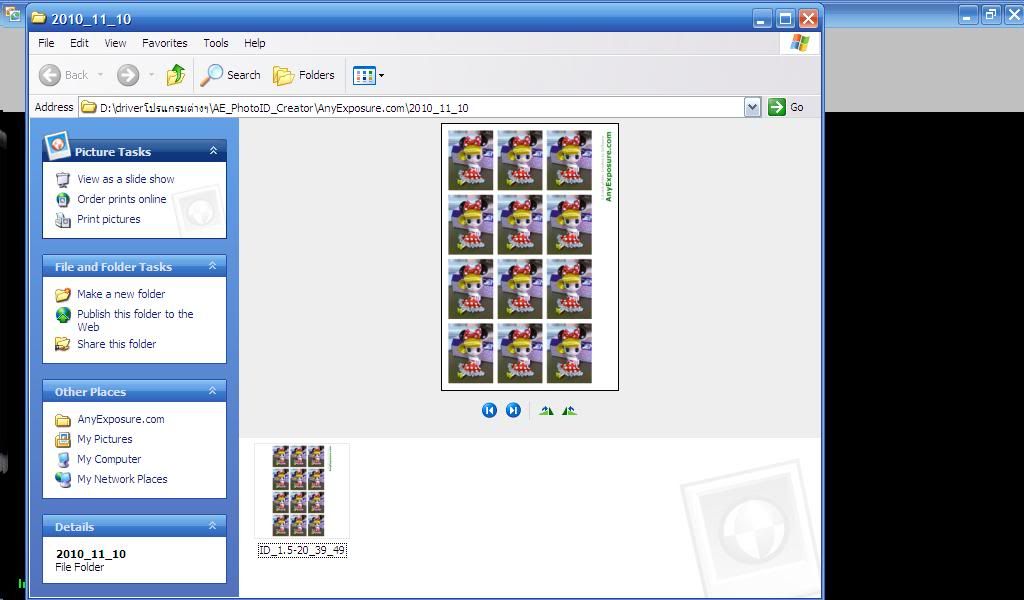Collapse the Details panel
Viewport: 1024px width, 600px height.
point(212,526)
